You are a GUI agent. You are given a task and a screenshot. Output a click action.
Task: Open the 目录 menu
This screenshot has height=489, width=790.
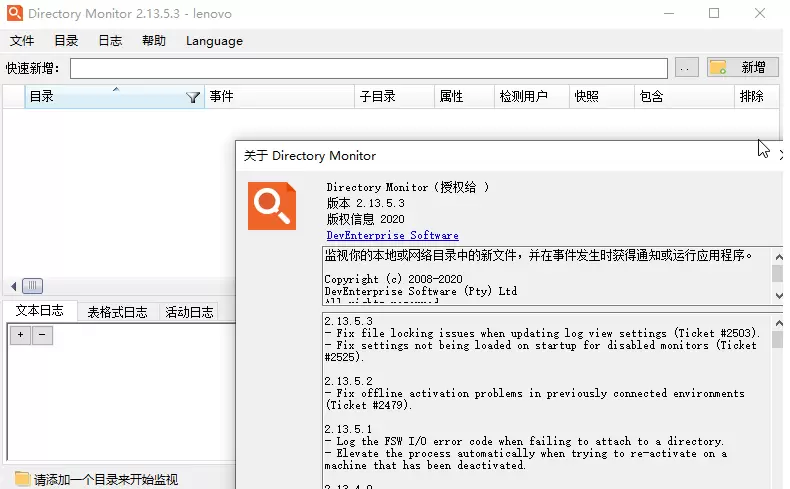[x=66, y=41]
